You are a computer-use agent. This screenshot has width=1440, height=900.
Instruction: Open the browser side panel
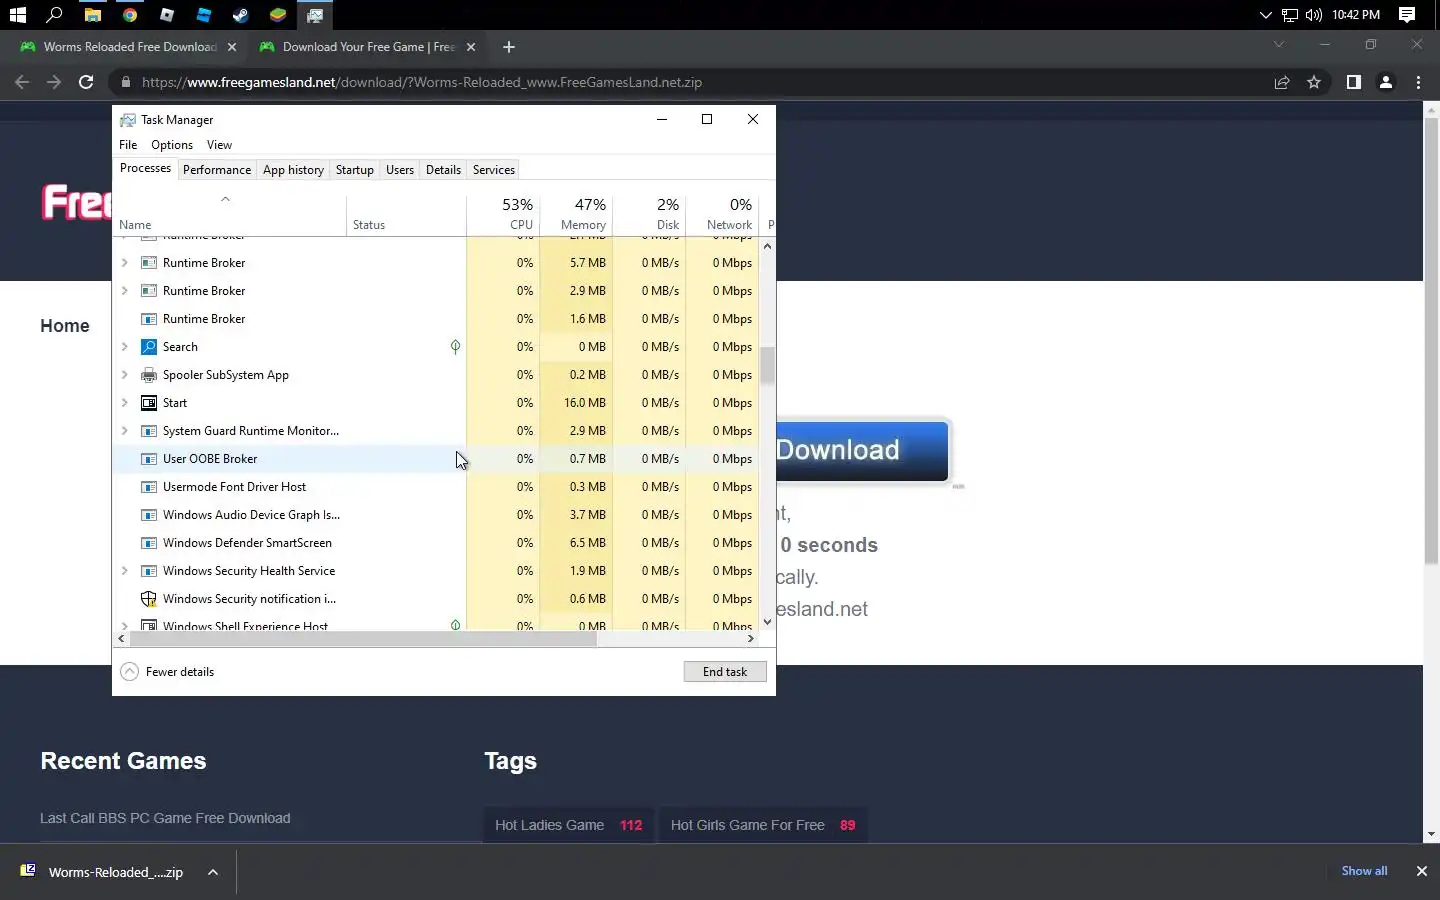(x=1353, y=82)
